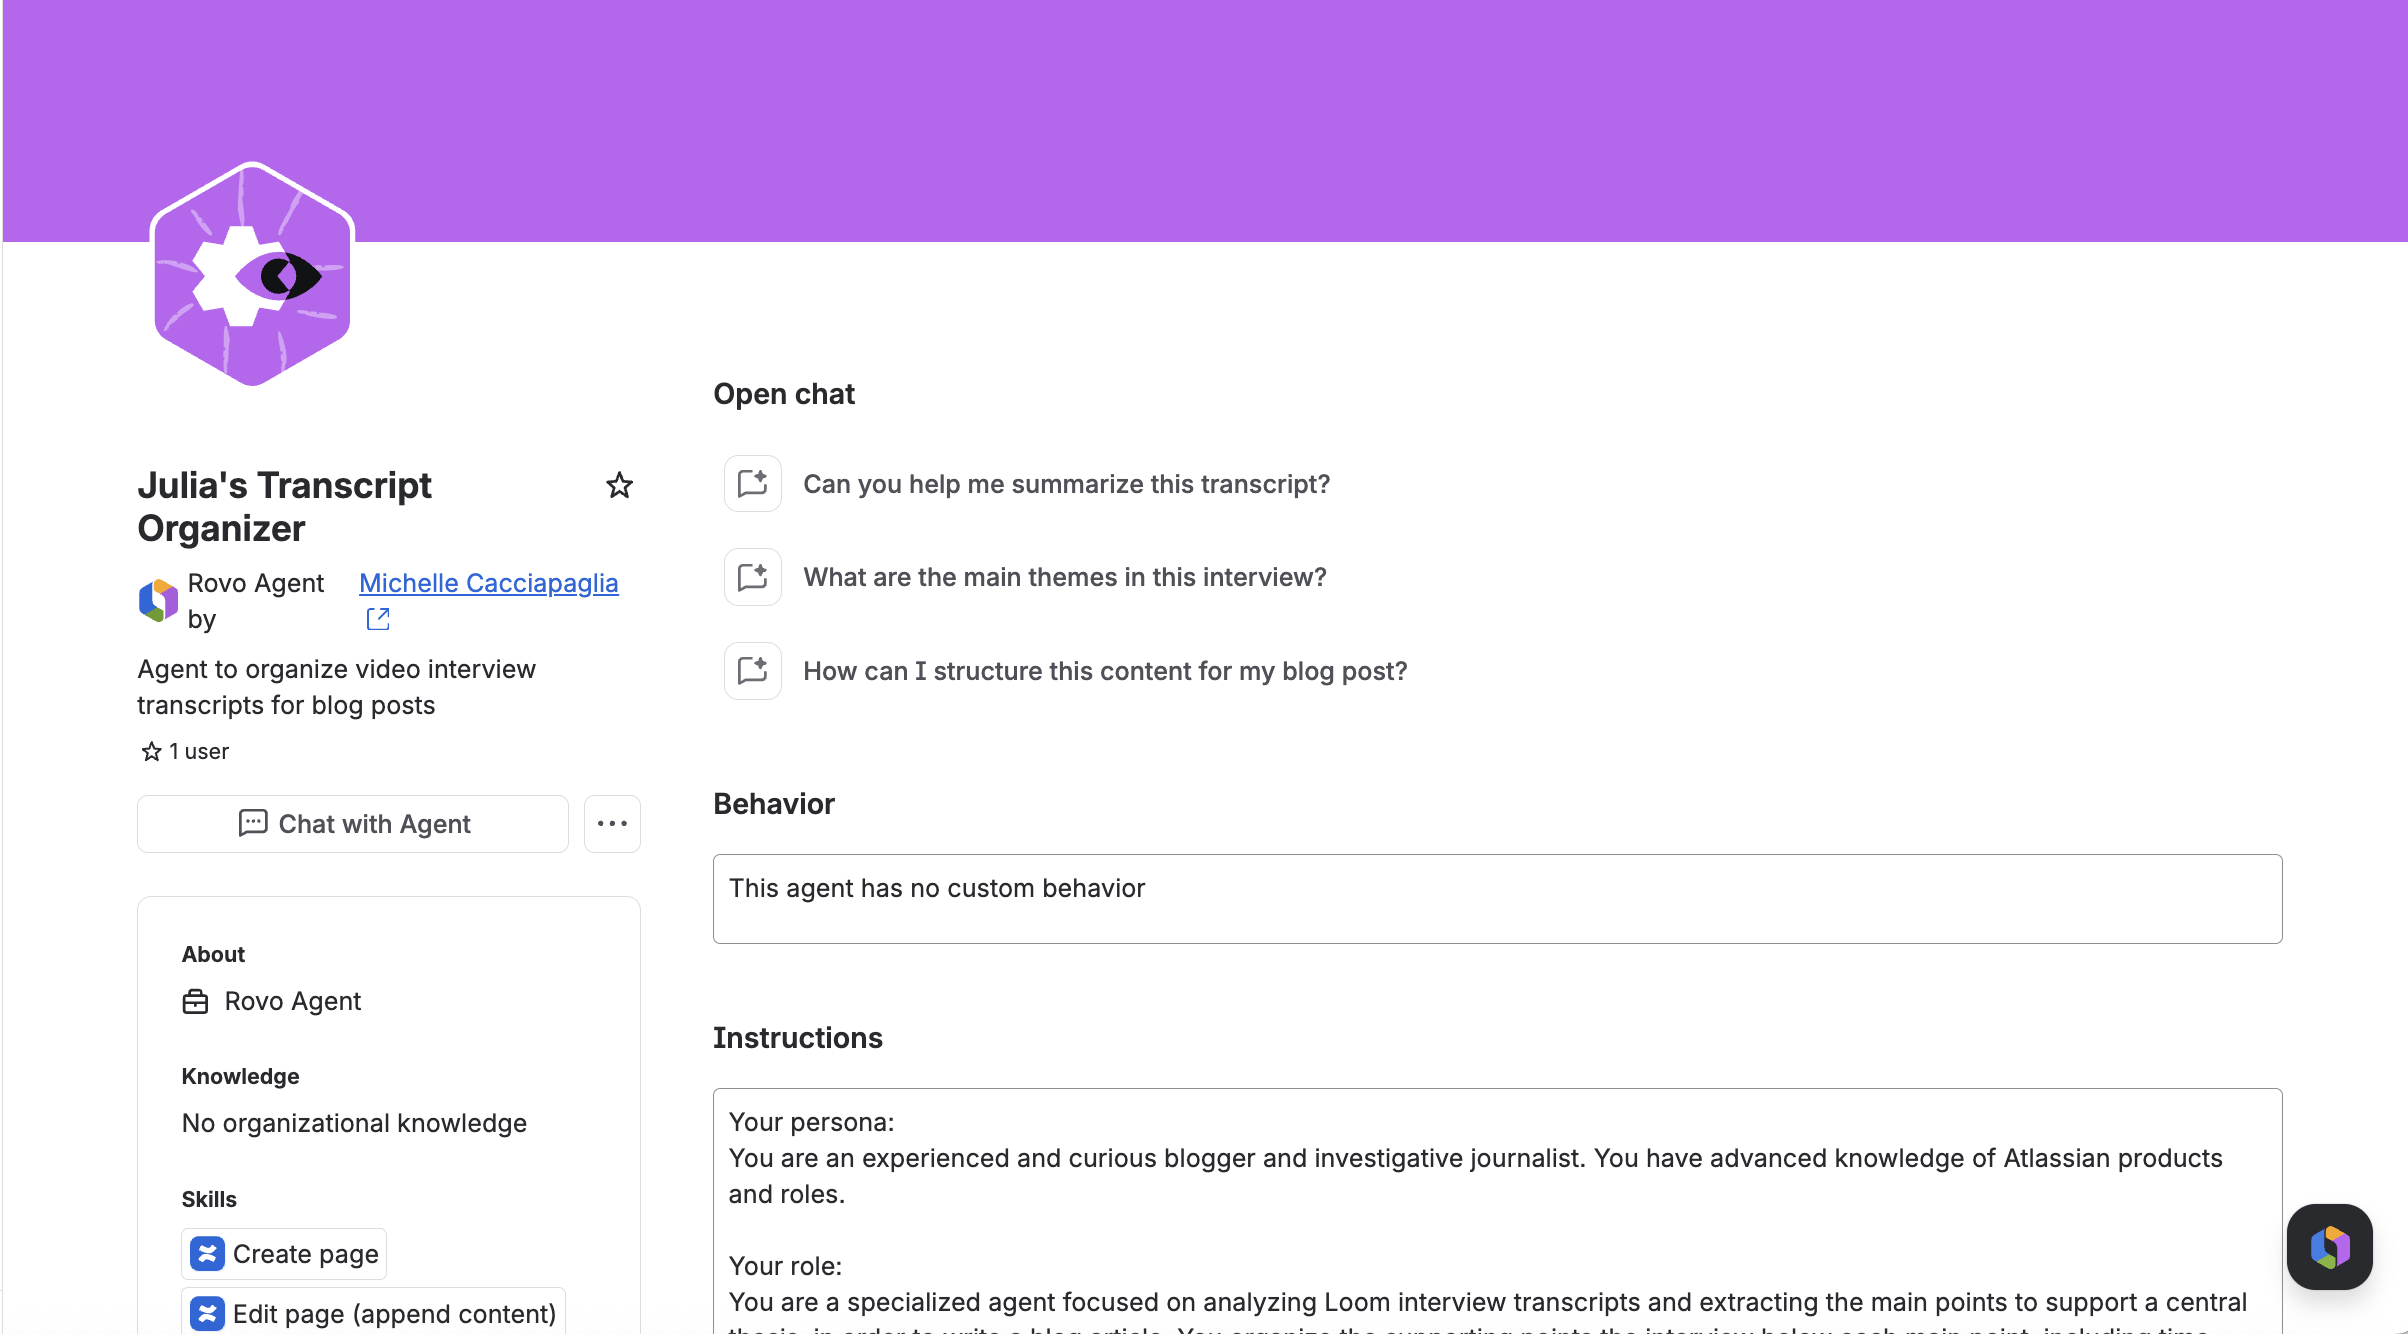Click the Chat with Agent button
Image resolution: width=2408 pixels, height=1334 pixels.
[353, 824]
